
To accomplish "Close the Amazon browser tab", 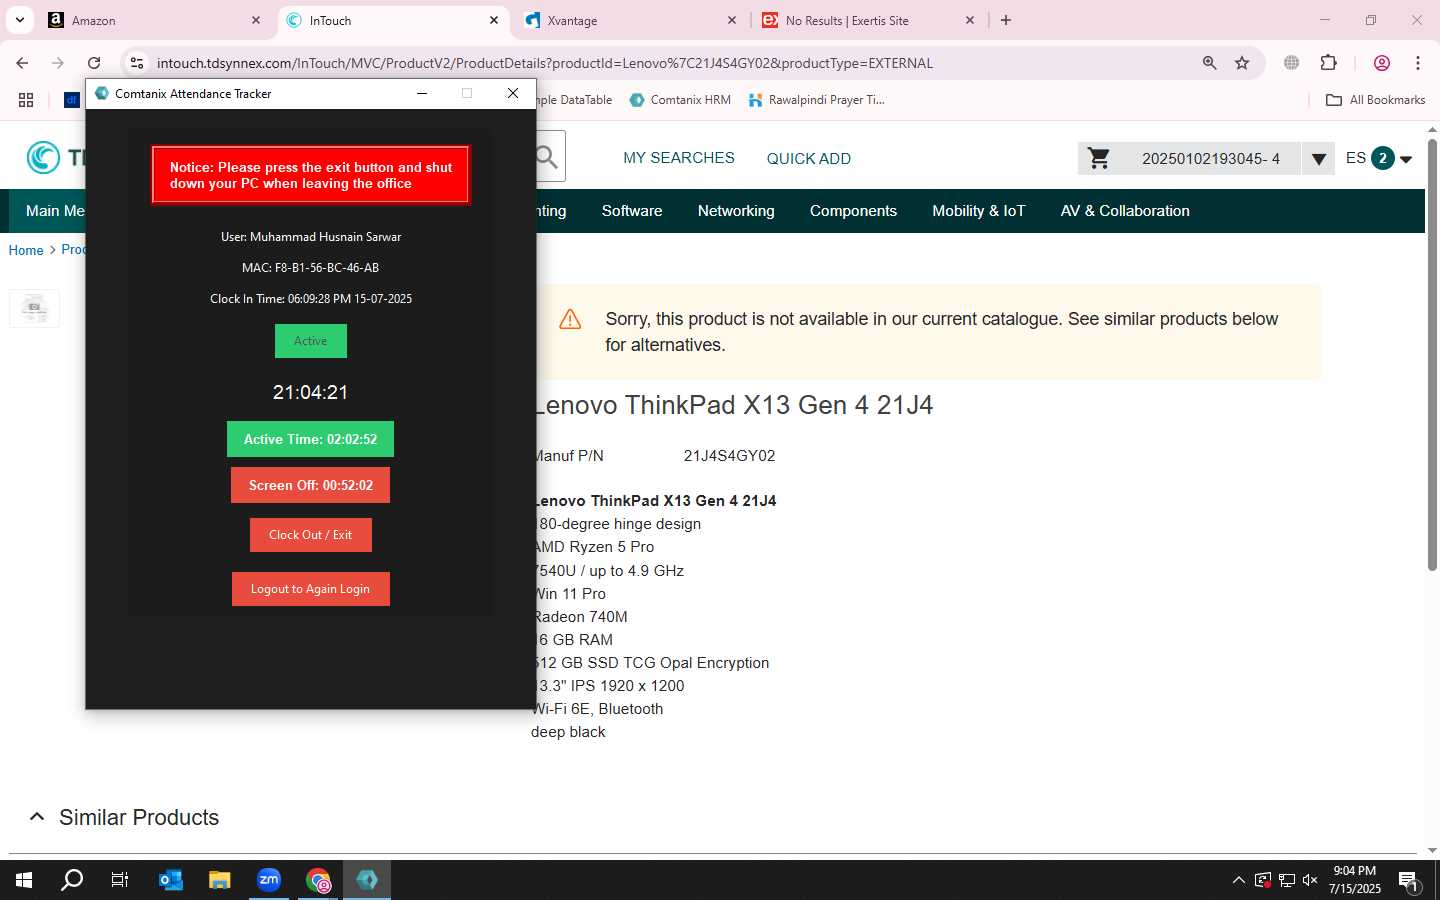I will coord(256,20).
